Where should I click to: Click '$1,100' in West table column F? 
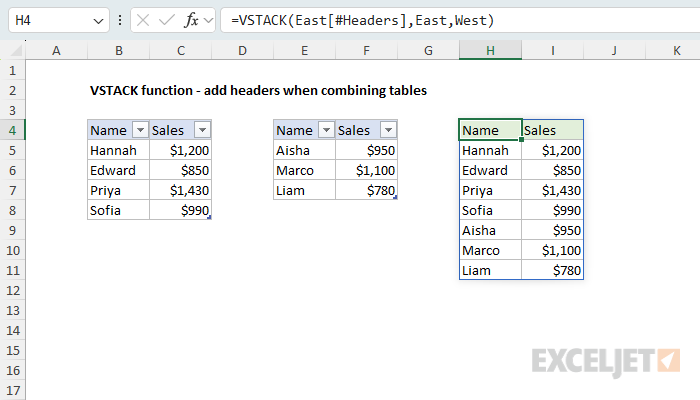[367, 170]
